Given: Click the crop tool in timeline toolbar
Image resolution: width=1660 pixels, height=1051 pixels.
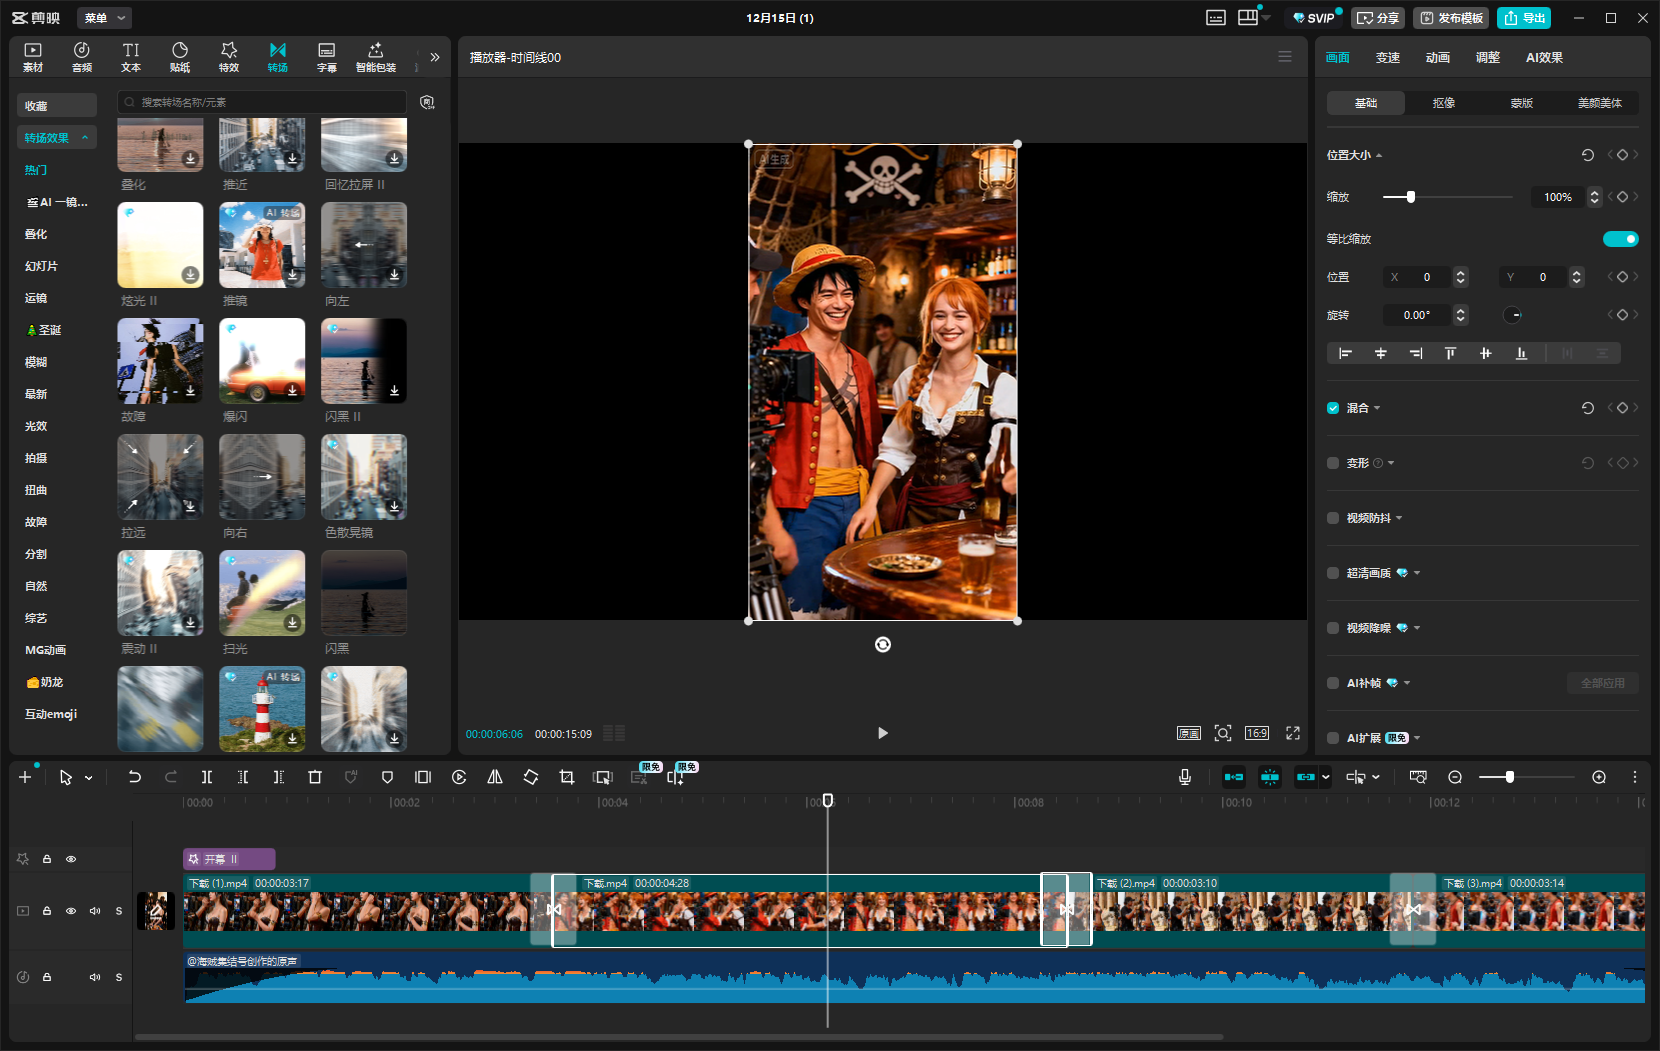Looking at the screenshot, I should tap(567, 777).
